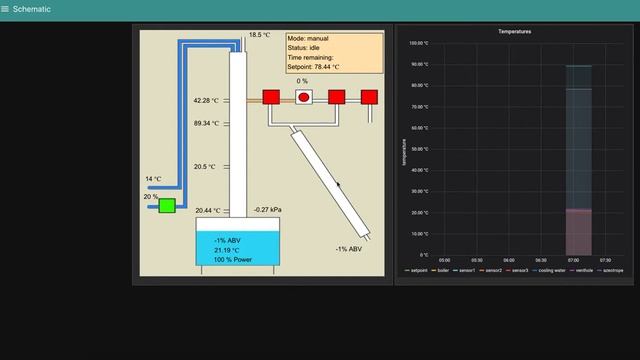This screenshot has width=640, height=360.
Task: Toggle the venthole series in chart legend
Action: pos(581,270)
